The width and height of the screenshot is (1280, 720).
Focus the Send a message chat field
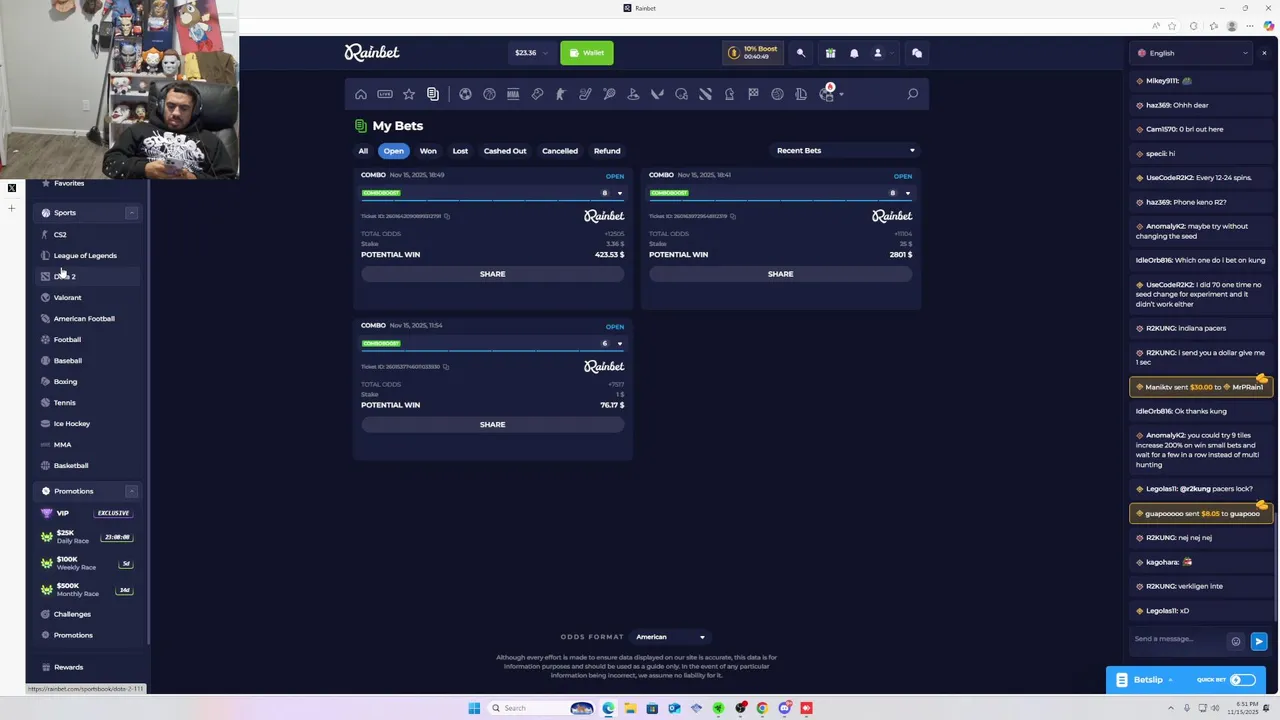point(1178,639)
